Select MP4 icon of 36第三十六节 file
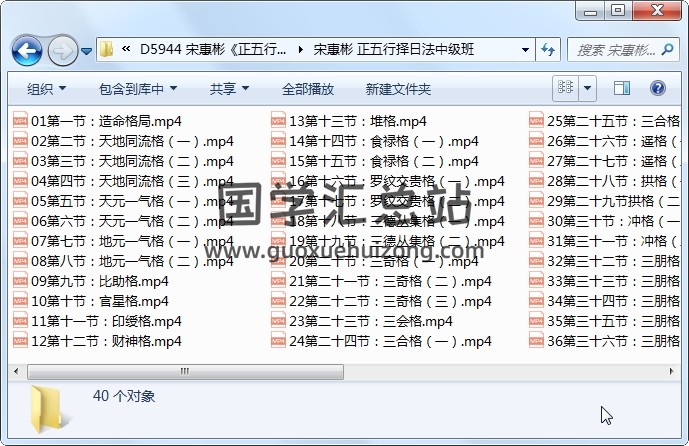Screen dimensions: 689x446 pyautogui.click(x=536, y=341)
